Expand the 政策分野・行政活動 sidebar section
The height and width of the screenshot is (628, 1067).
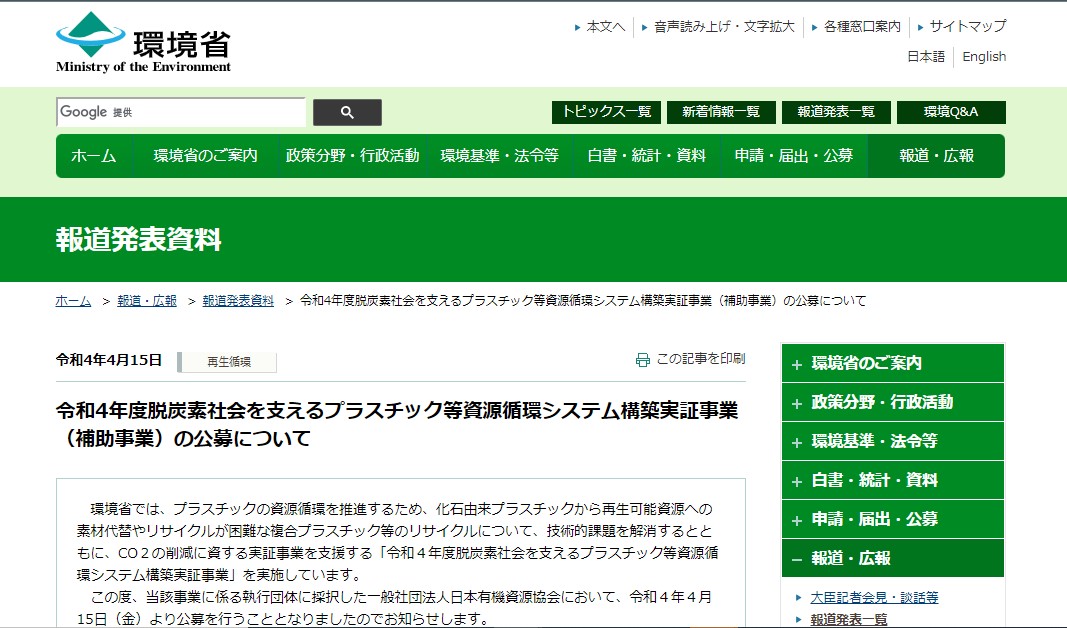[892, 402]
